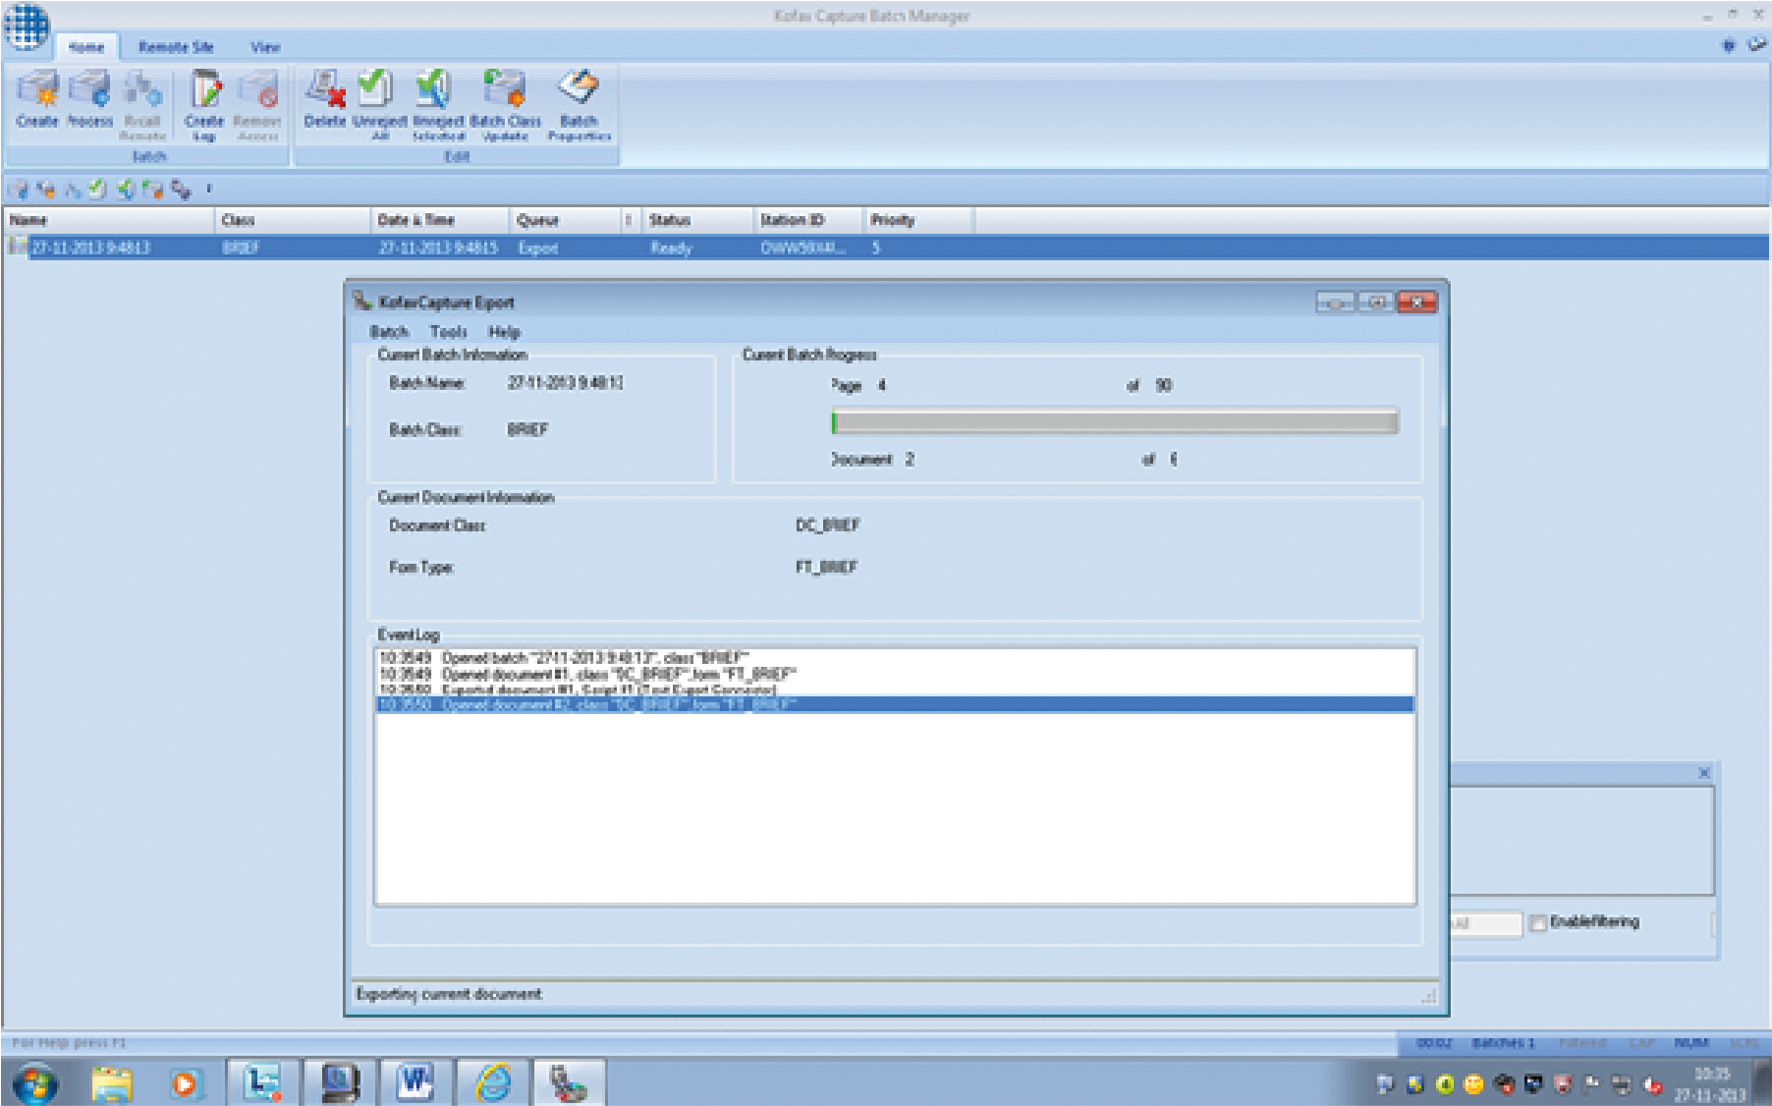Image resolution: width=1772 pixels, height=1106 pixels.
Task: Open the Kofax application orb menu
Action: coord(27,25)
